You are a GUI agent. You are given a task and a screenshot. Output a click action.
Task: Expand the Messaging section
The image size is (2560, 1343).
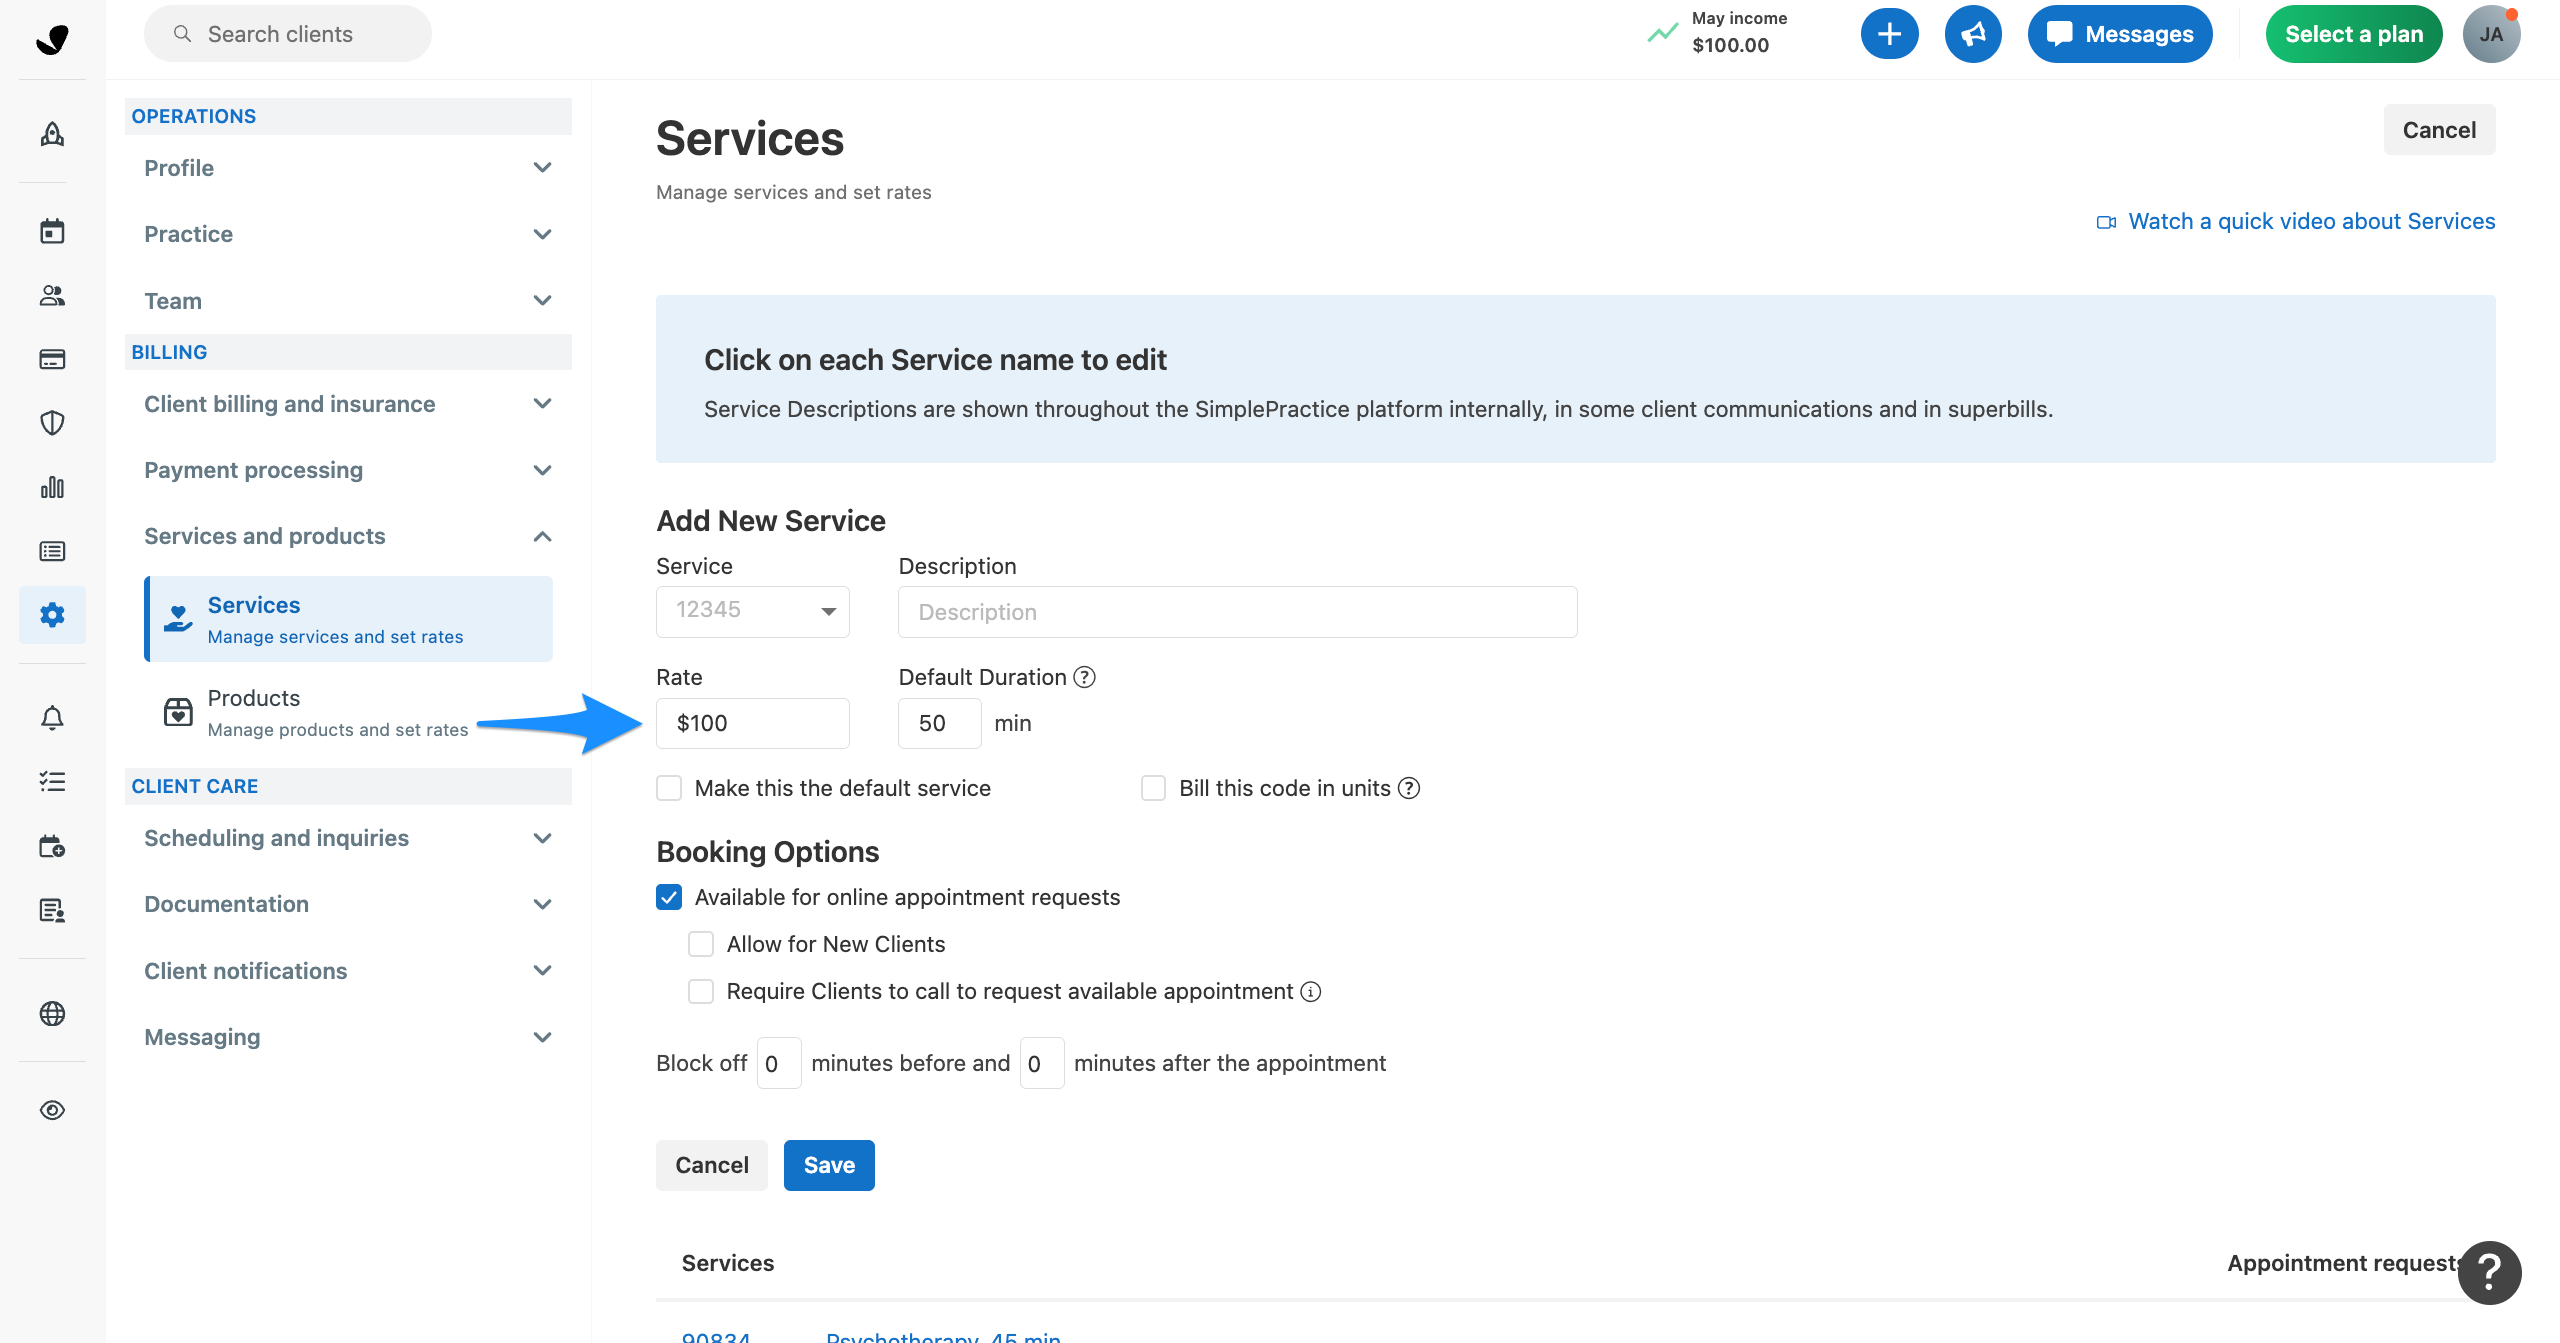point(348,1037)
